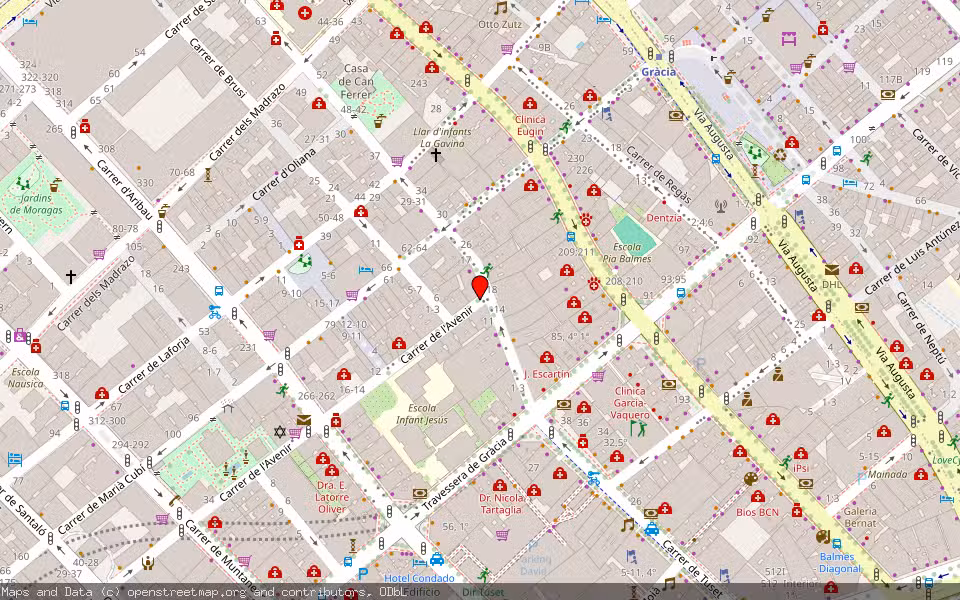The height and width of the screenshot is (600, 960).
Task: Select the telephone icon on Carrer de Muntaner
Action: pyautogui.click(x=174, y=501)
